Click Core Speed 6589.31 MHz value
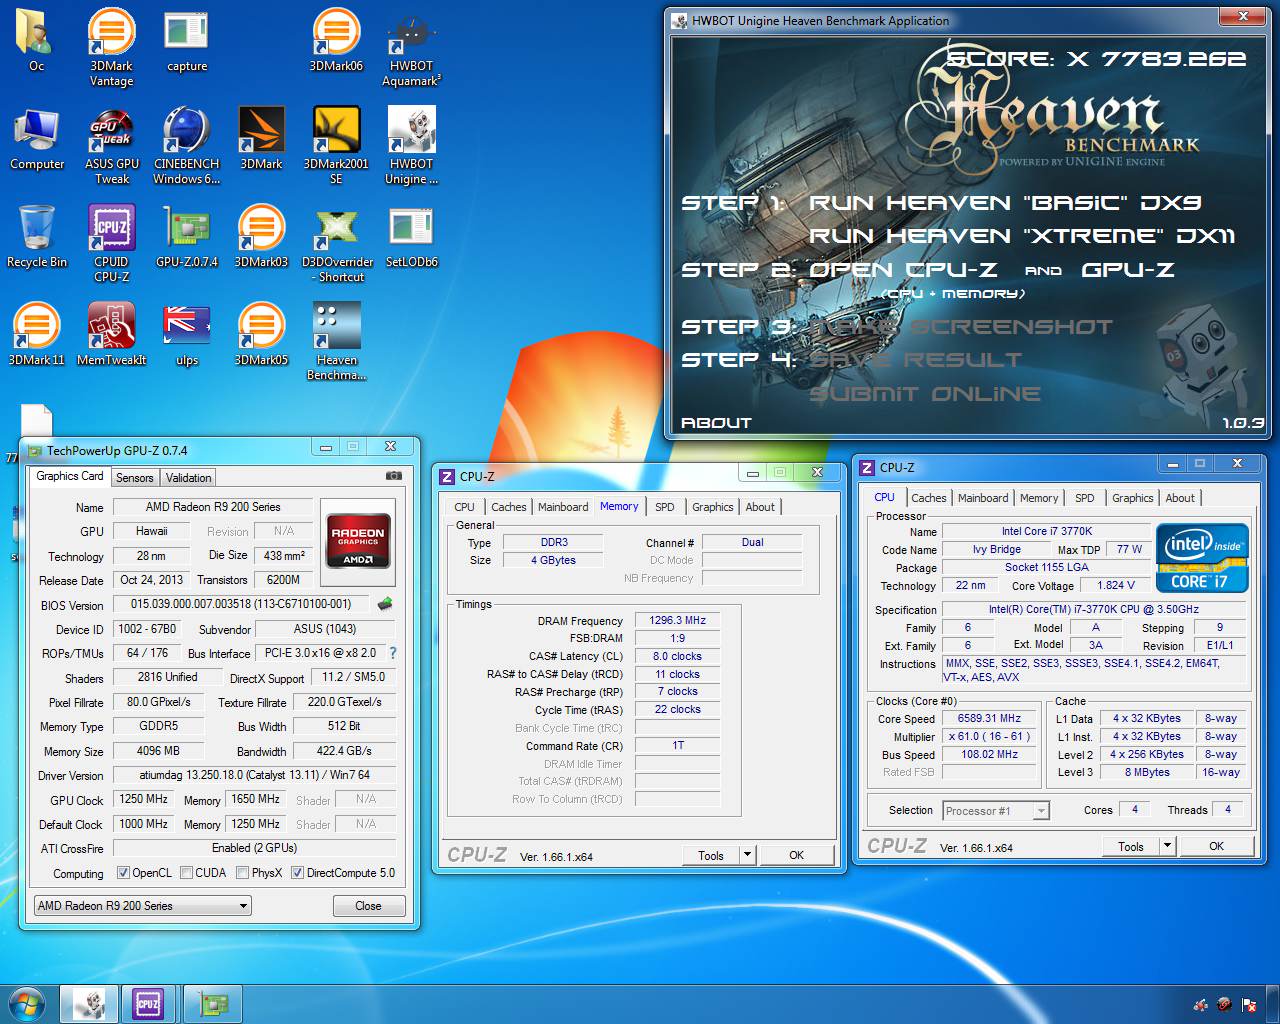Viewport: 1280px width, 1024px height. click(x=989, y=718)
